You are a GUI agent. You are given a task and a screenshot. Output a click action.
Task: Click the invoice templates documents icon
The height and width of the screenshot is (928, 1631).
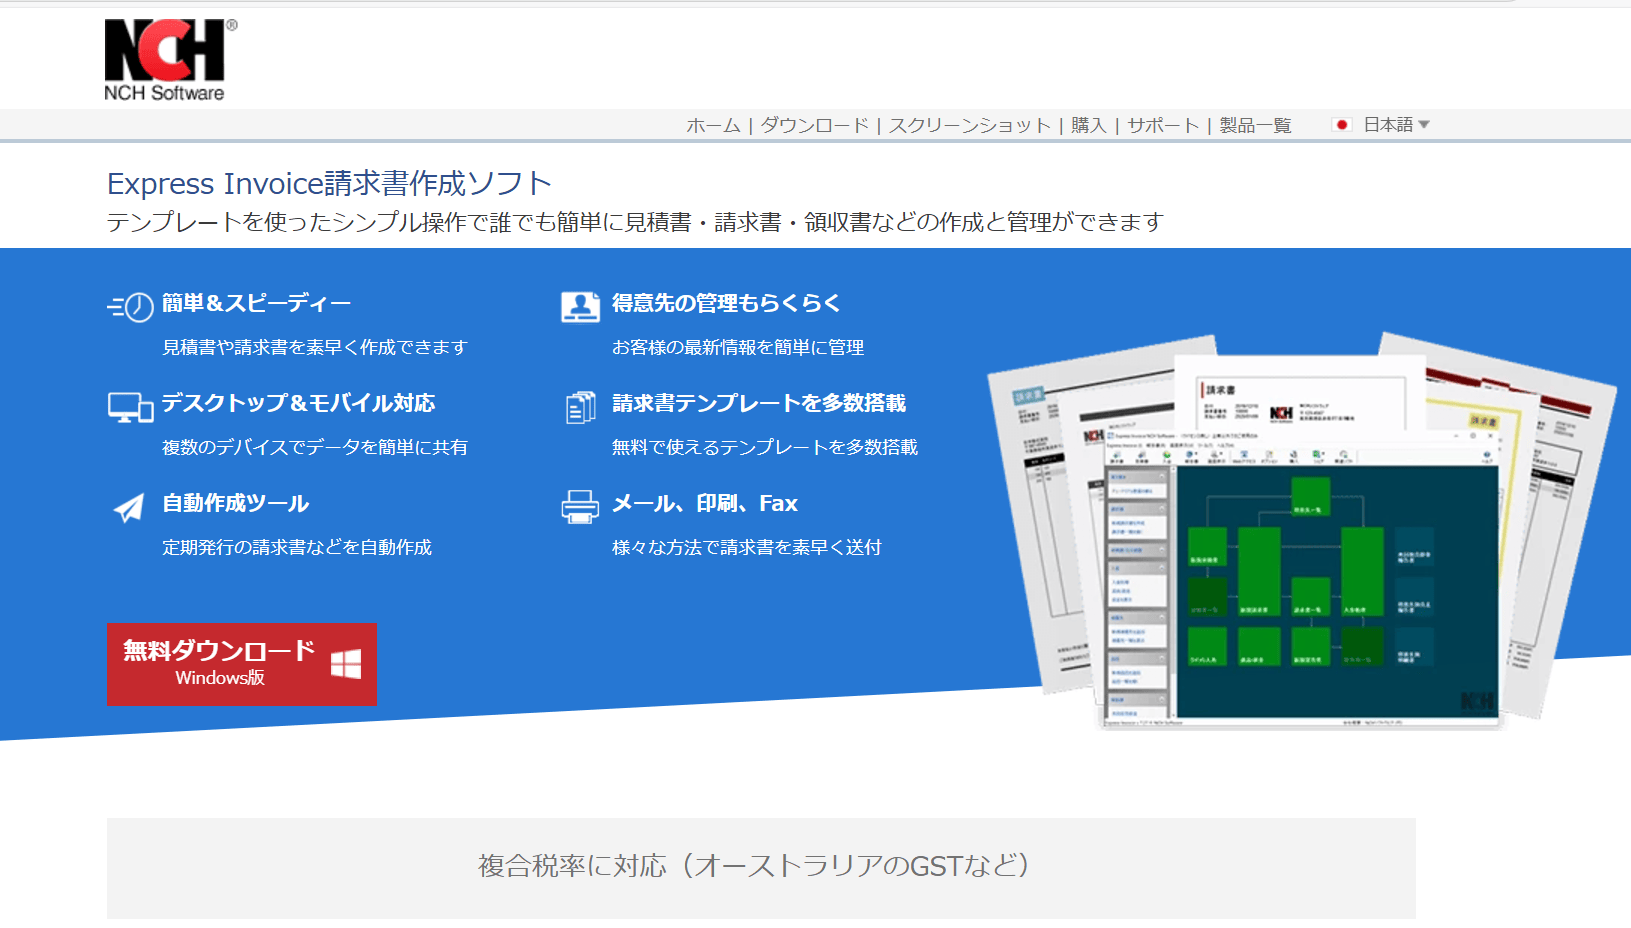[581, 407]
